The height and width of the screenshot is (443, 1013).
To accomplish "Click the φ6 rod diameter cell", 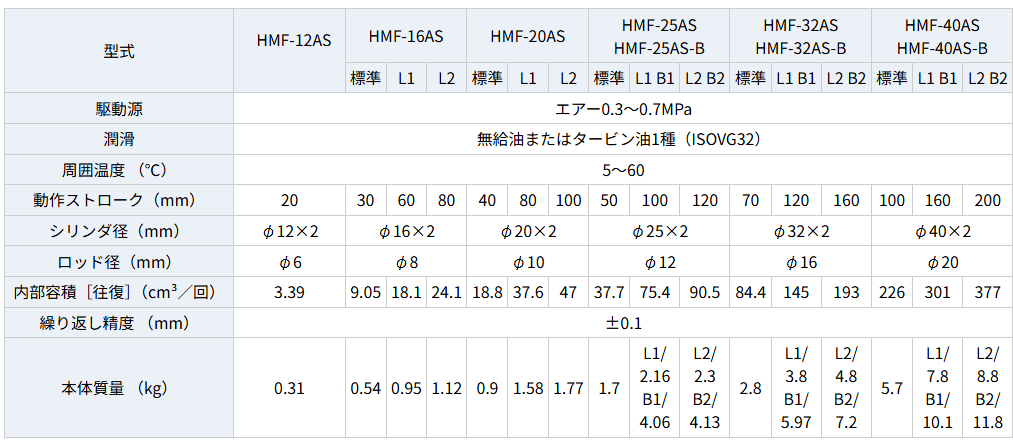I will click(289, 262).
